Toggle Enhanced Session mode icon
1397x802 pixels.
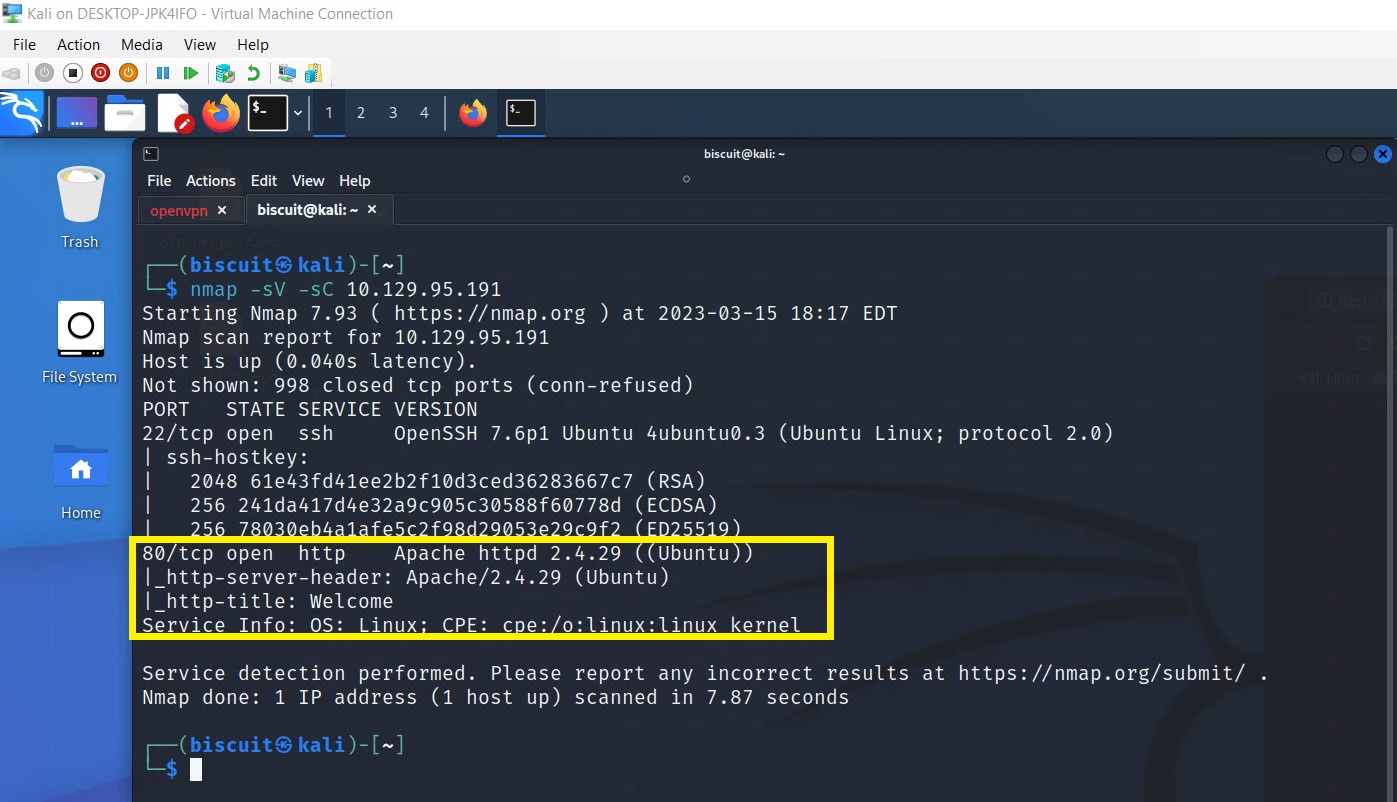click(x=287, y=73)
